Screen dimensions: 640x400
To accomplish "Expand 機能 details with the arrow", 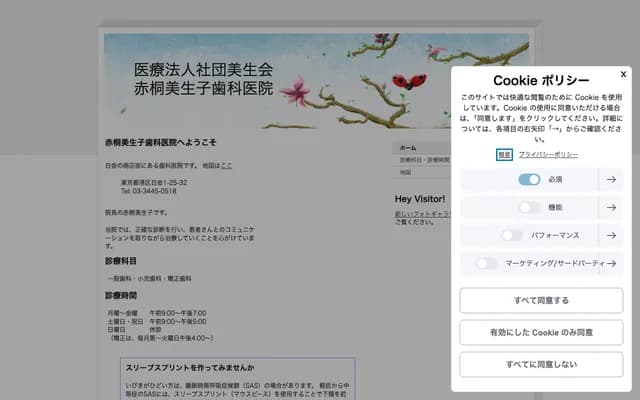I will click(x=611, y=207).
